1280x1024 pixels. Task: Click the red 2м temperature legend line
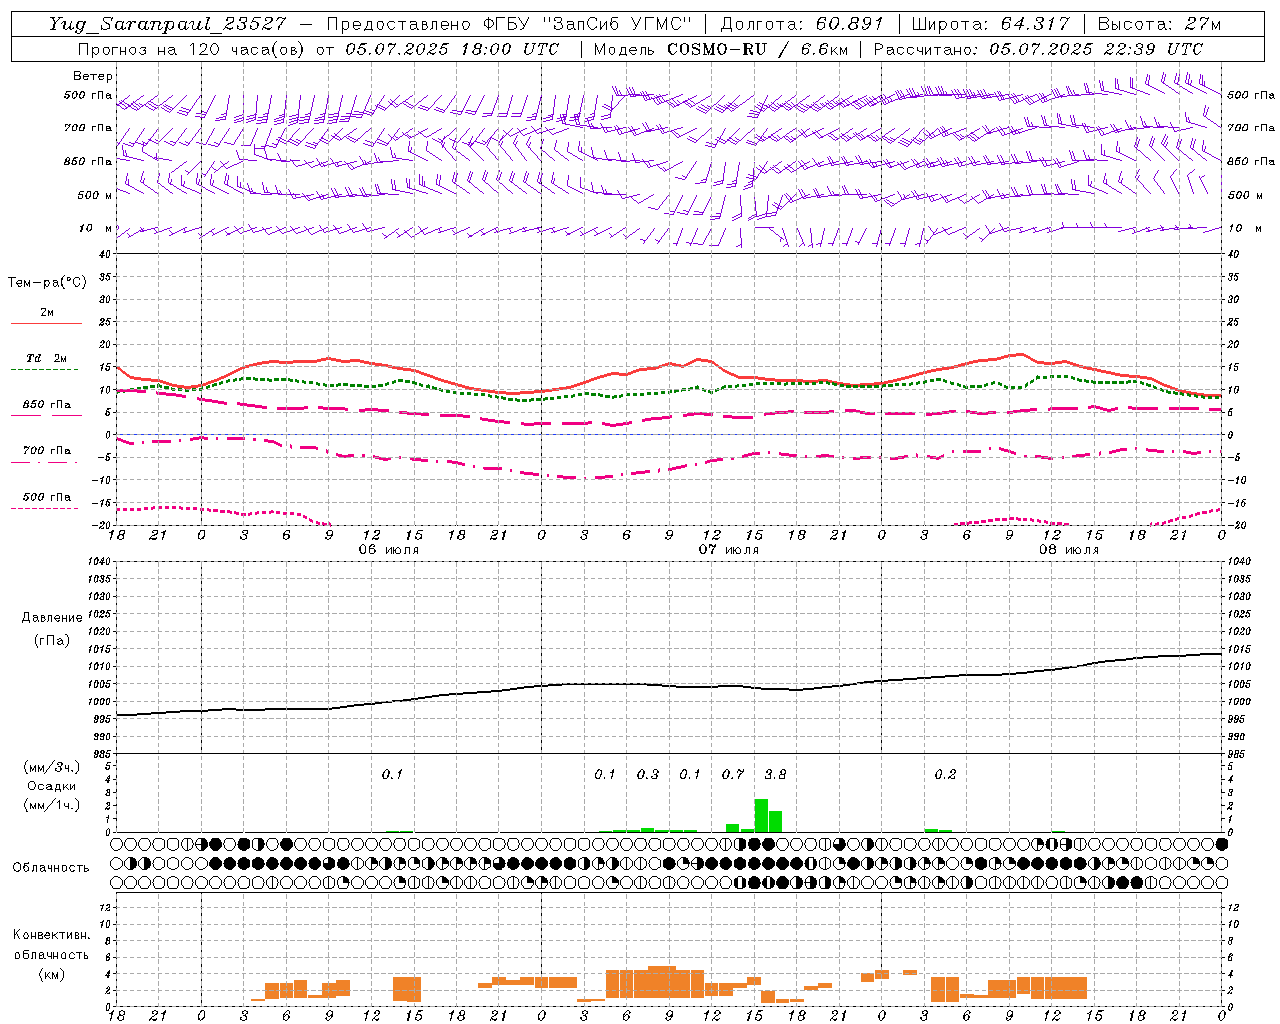pyautogui.click(x=46, y=324)
